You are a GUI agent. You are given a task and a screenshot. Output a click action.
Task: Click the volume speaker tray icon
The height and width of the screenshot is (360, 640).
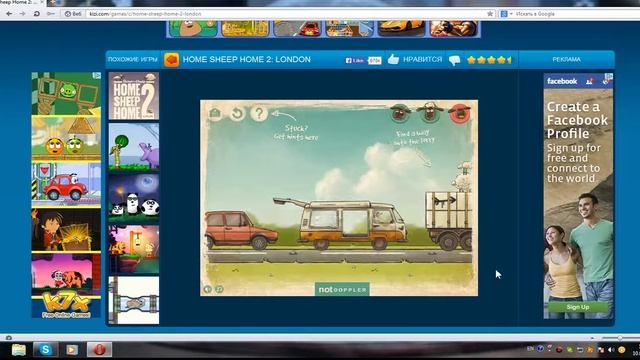click(611, 350)
